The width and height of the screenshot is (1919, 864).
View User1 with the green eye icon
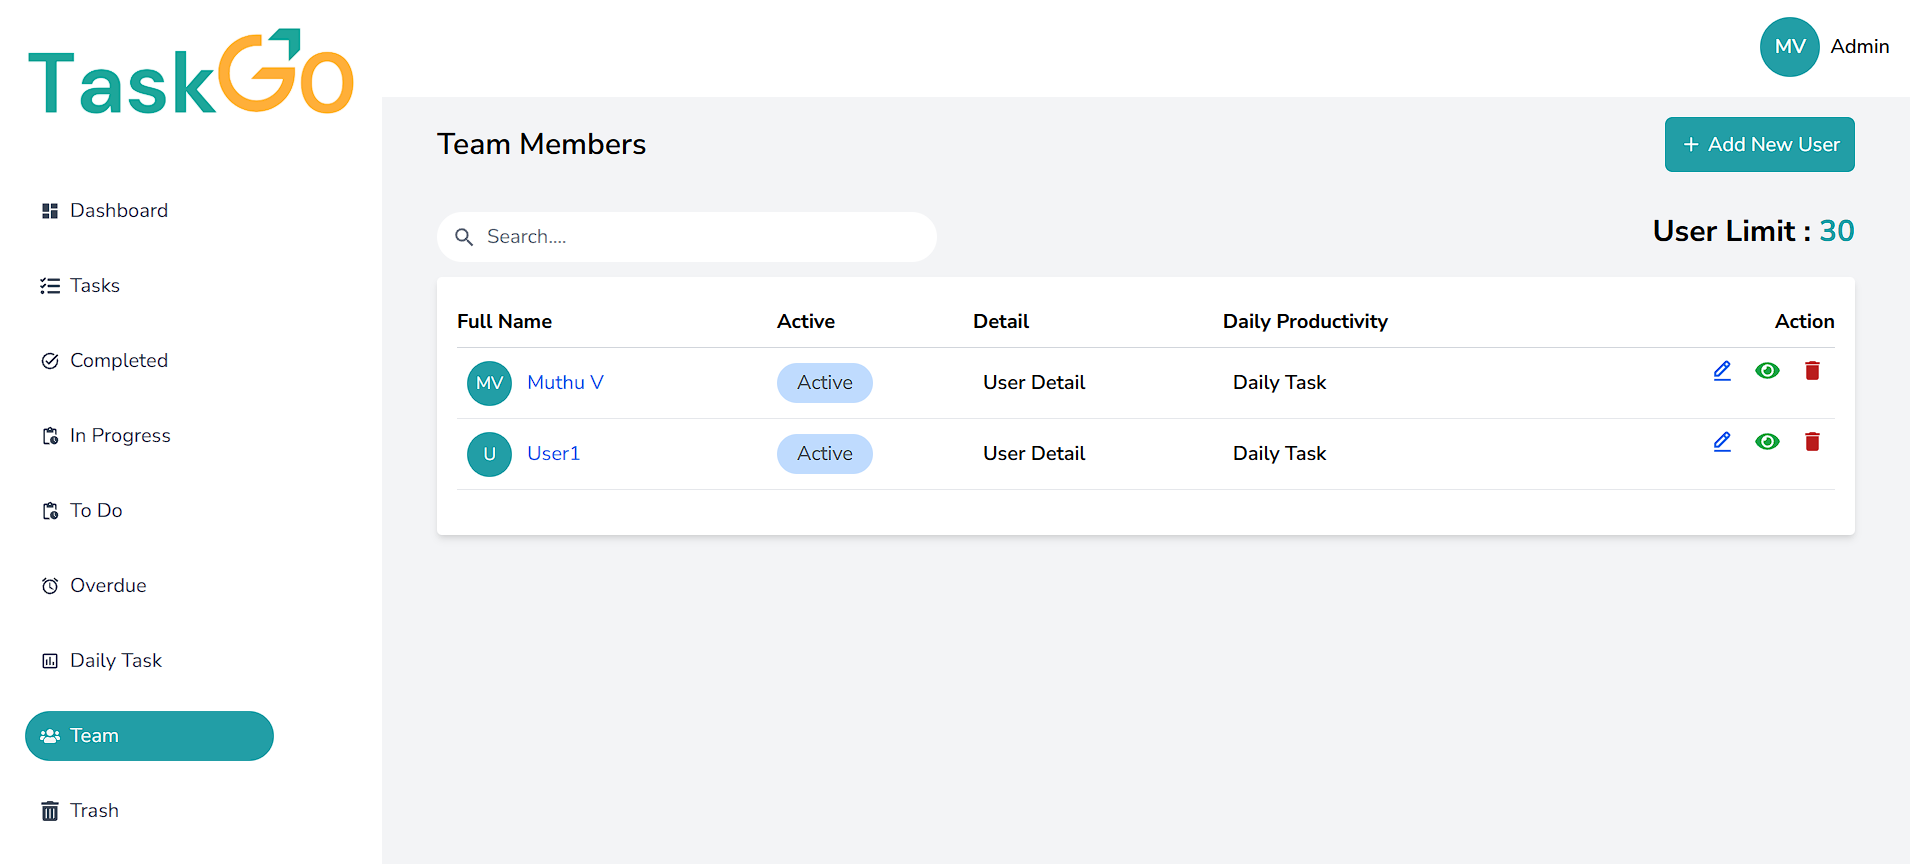[x=1766, y=442]
